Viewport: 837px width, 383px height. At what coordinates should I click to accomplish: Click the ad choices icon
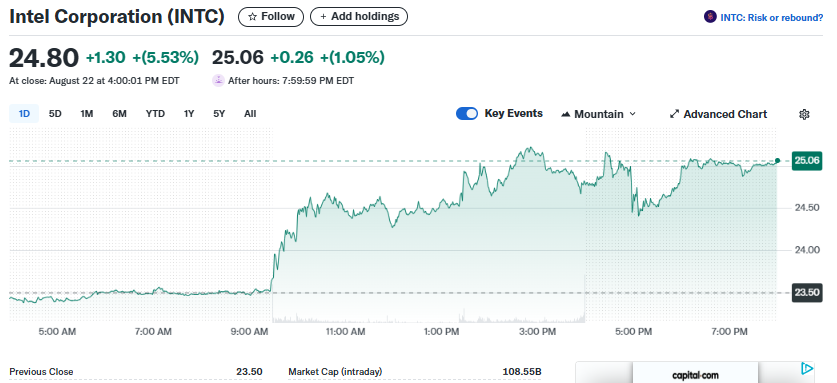807,369
